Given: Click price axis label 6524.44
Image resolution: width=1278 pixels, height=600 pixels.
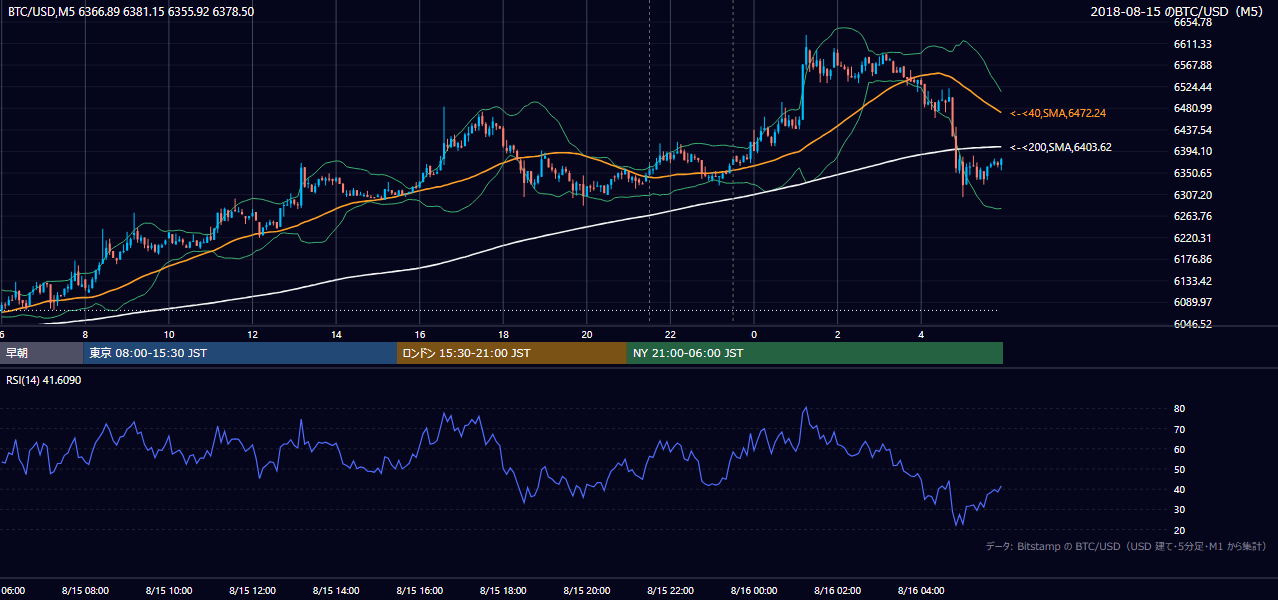Looking at the screenshot, I should 1193,87.
